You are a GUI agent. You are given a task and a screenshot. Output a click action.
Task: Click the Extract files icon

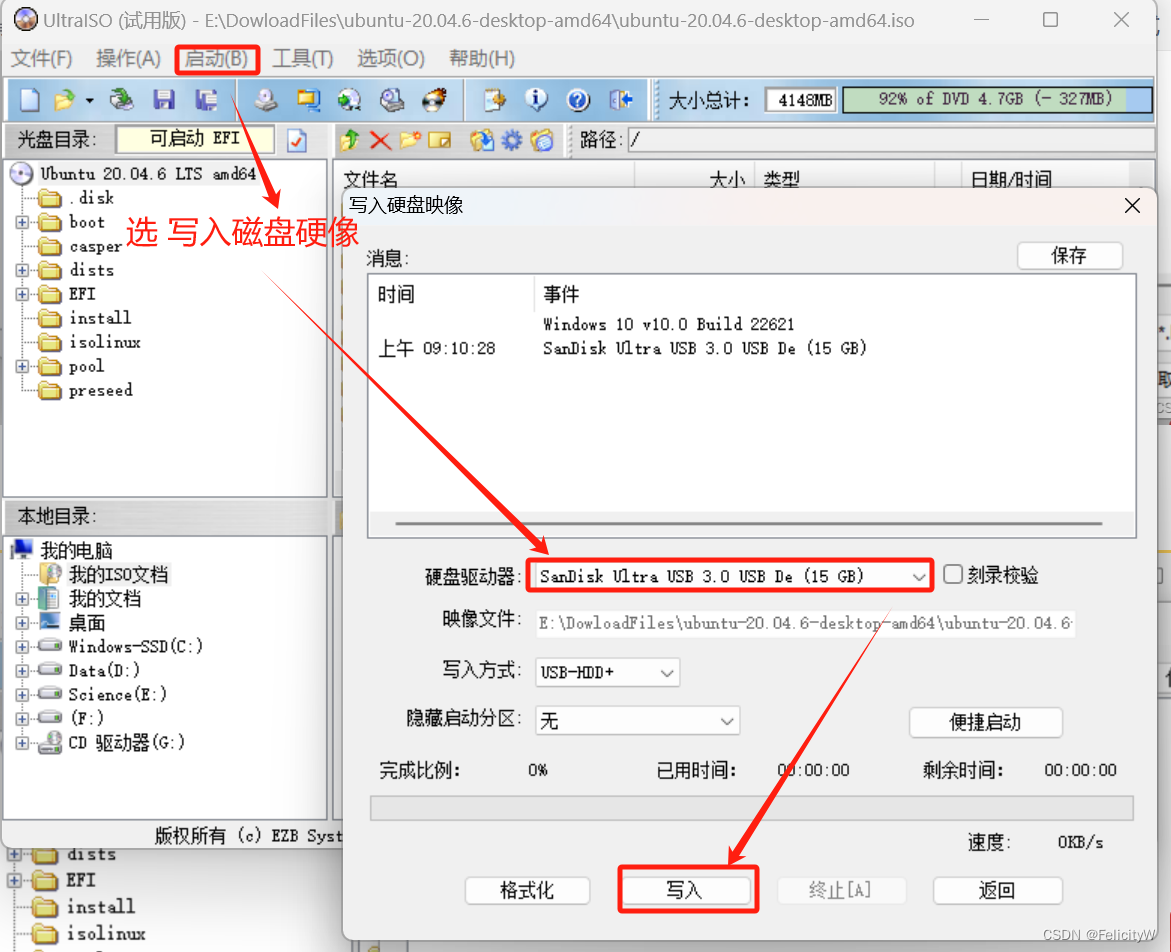tap(482, 140)
